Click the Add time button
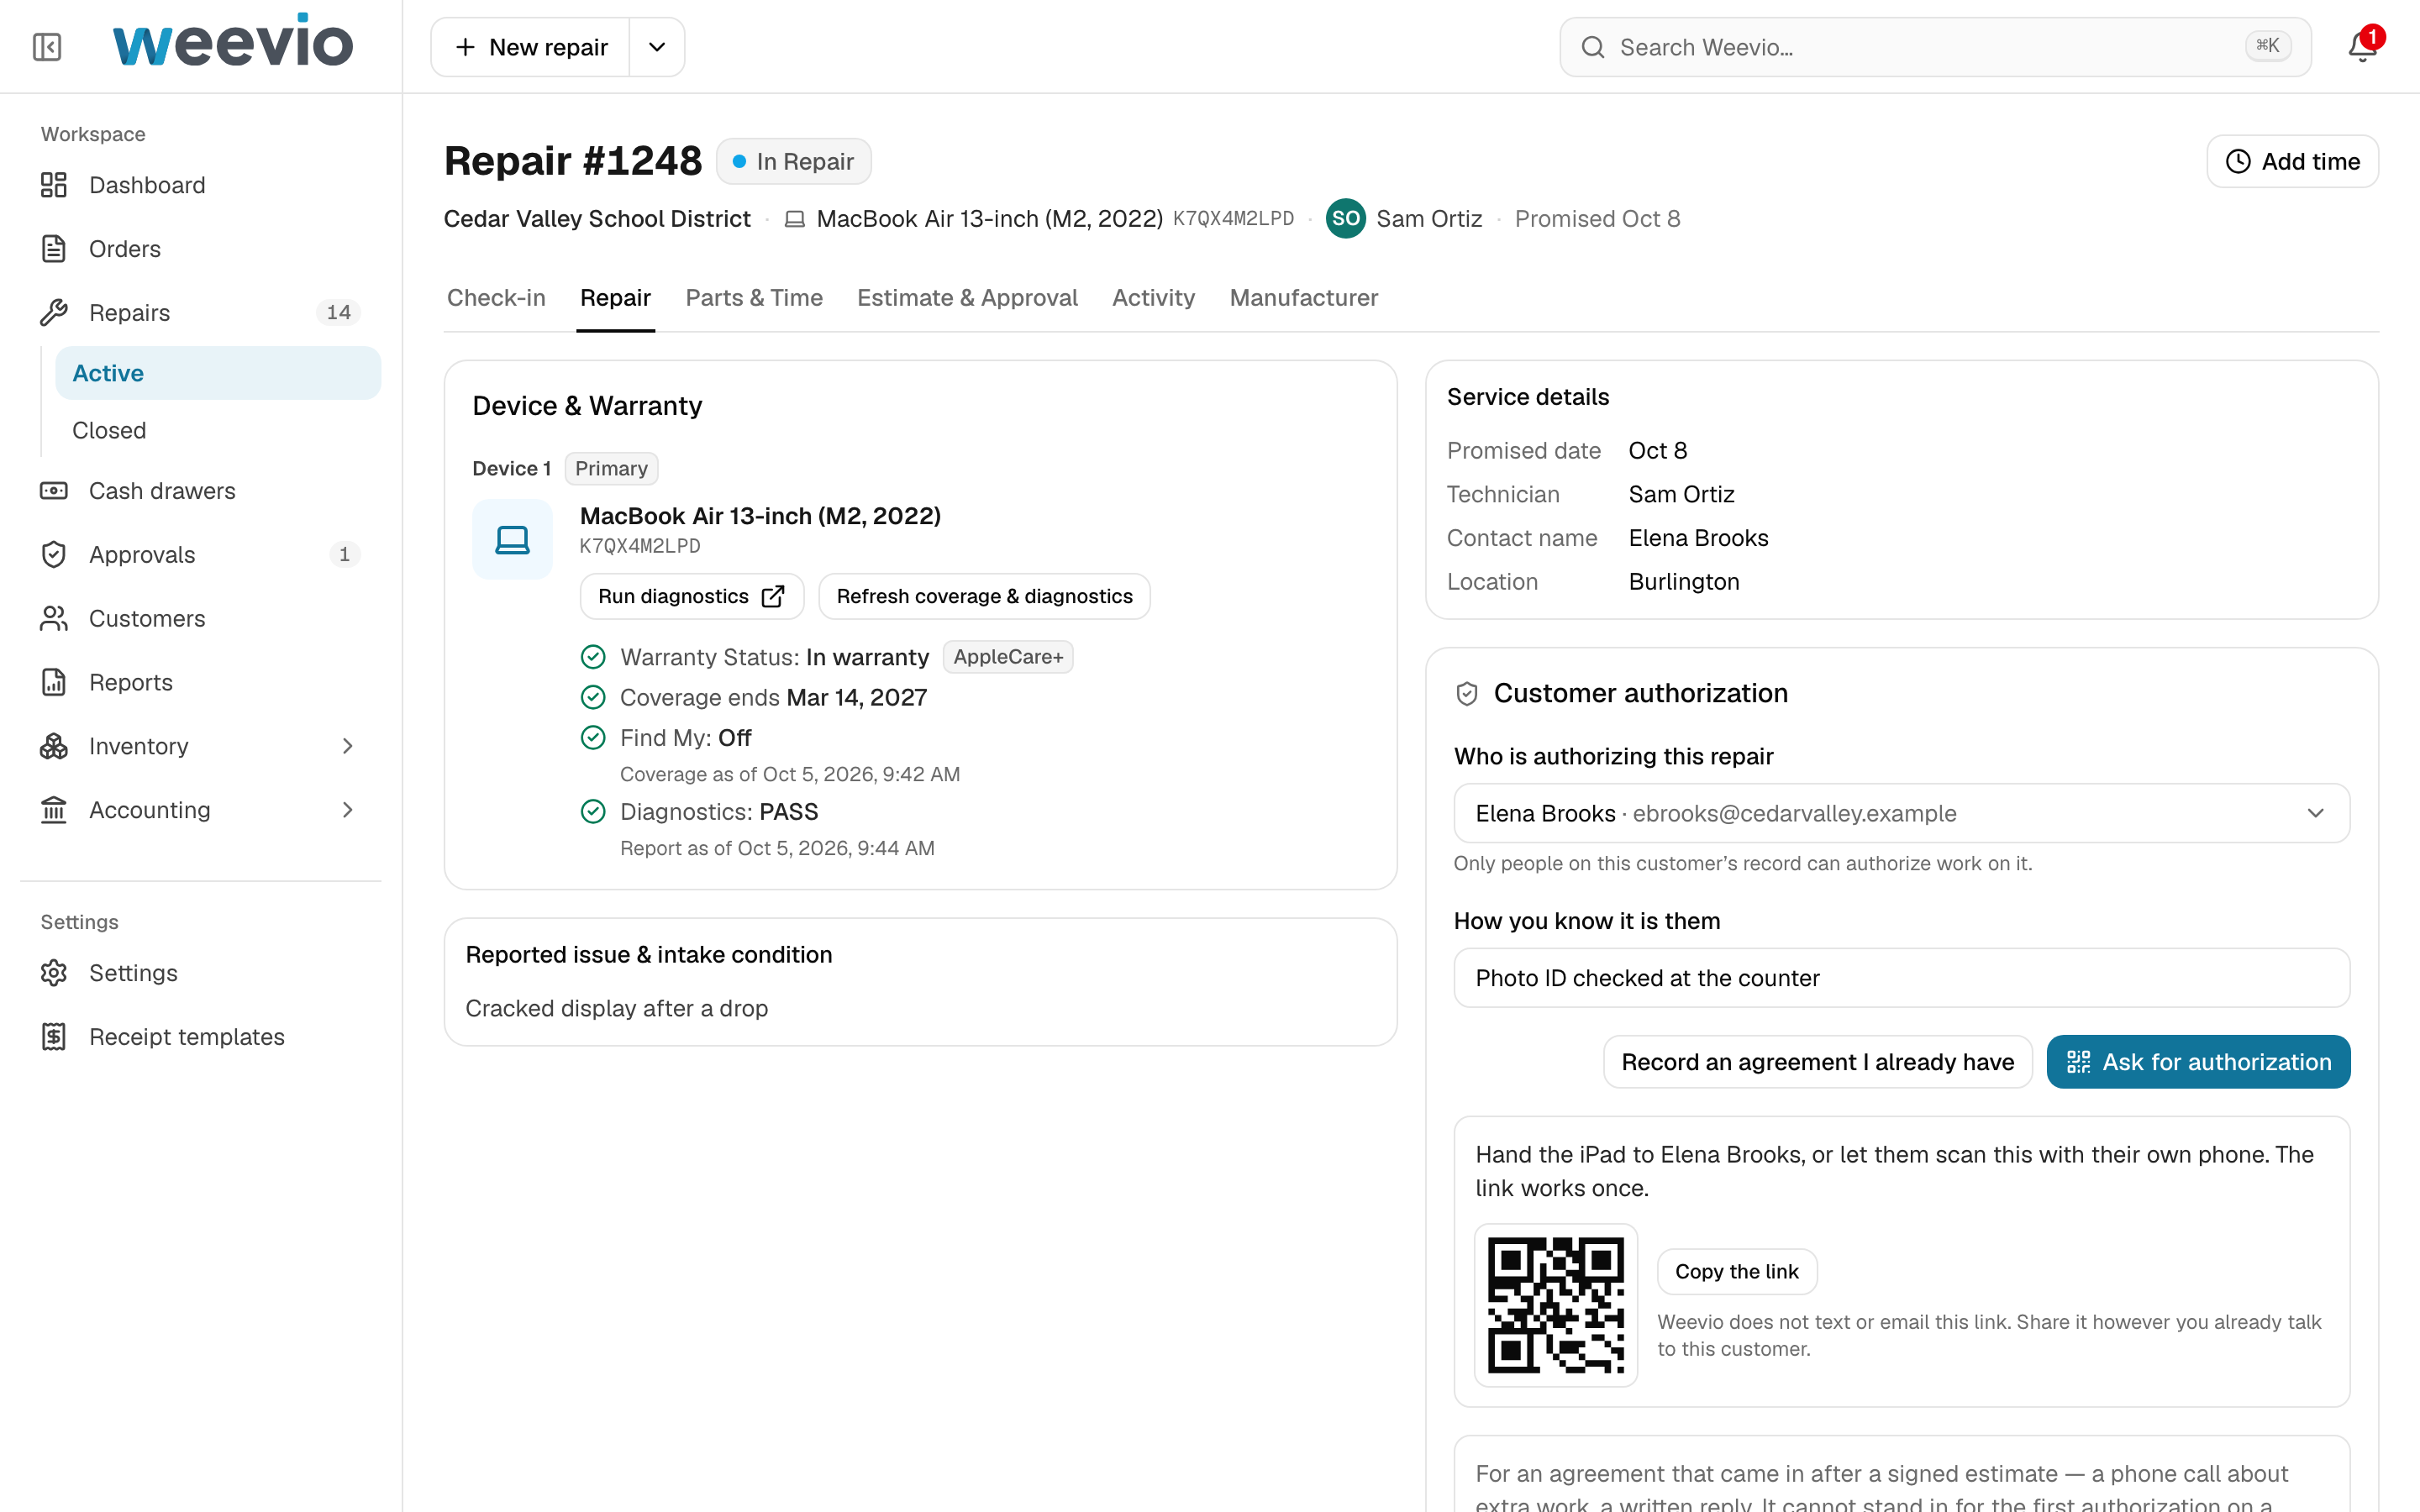Image resolution: width=2420 pixels, height=1512 pixels. point(2292,162)
